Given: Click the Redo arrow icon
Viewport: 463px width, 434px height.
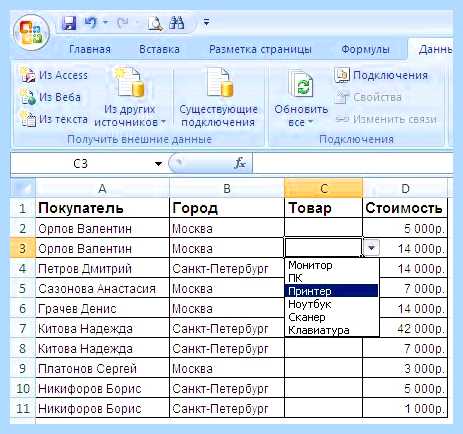Looking at the screenshot, I should tap(123, 23).
